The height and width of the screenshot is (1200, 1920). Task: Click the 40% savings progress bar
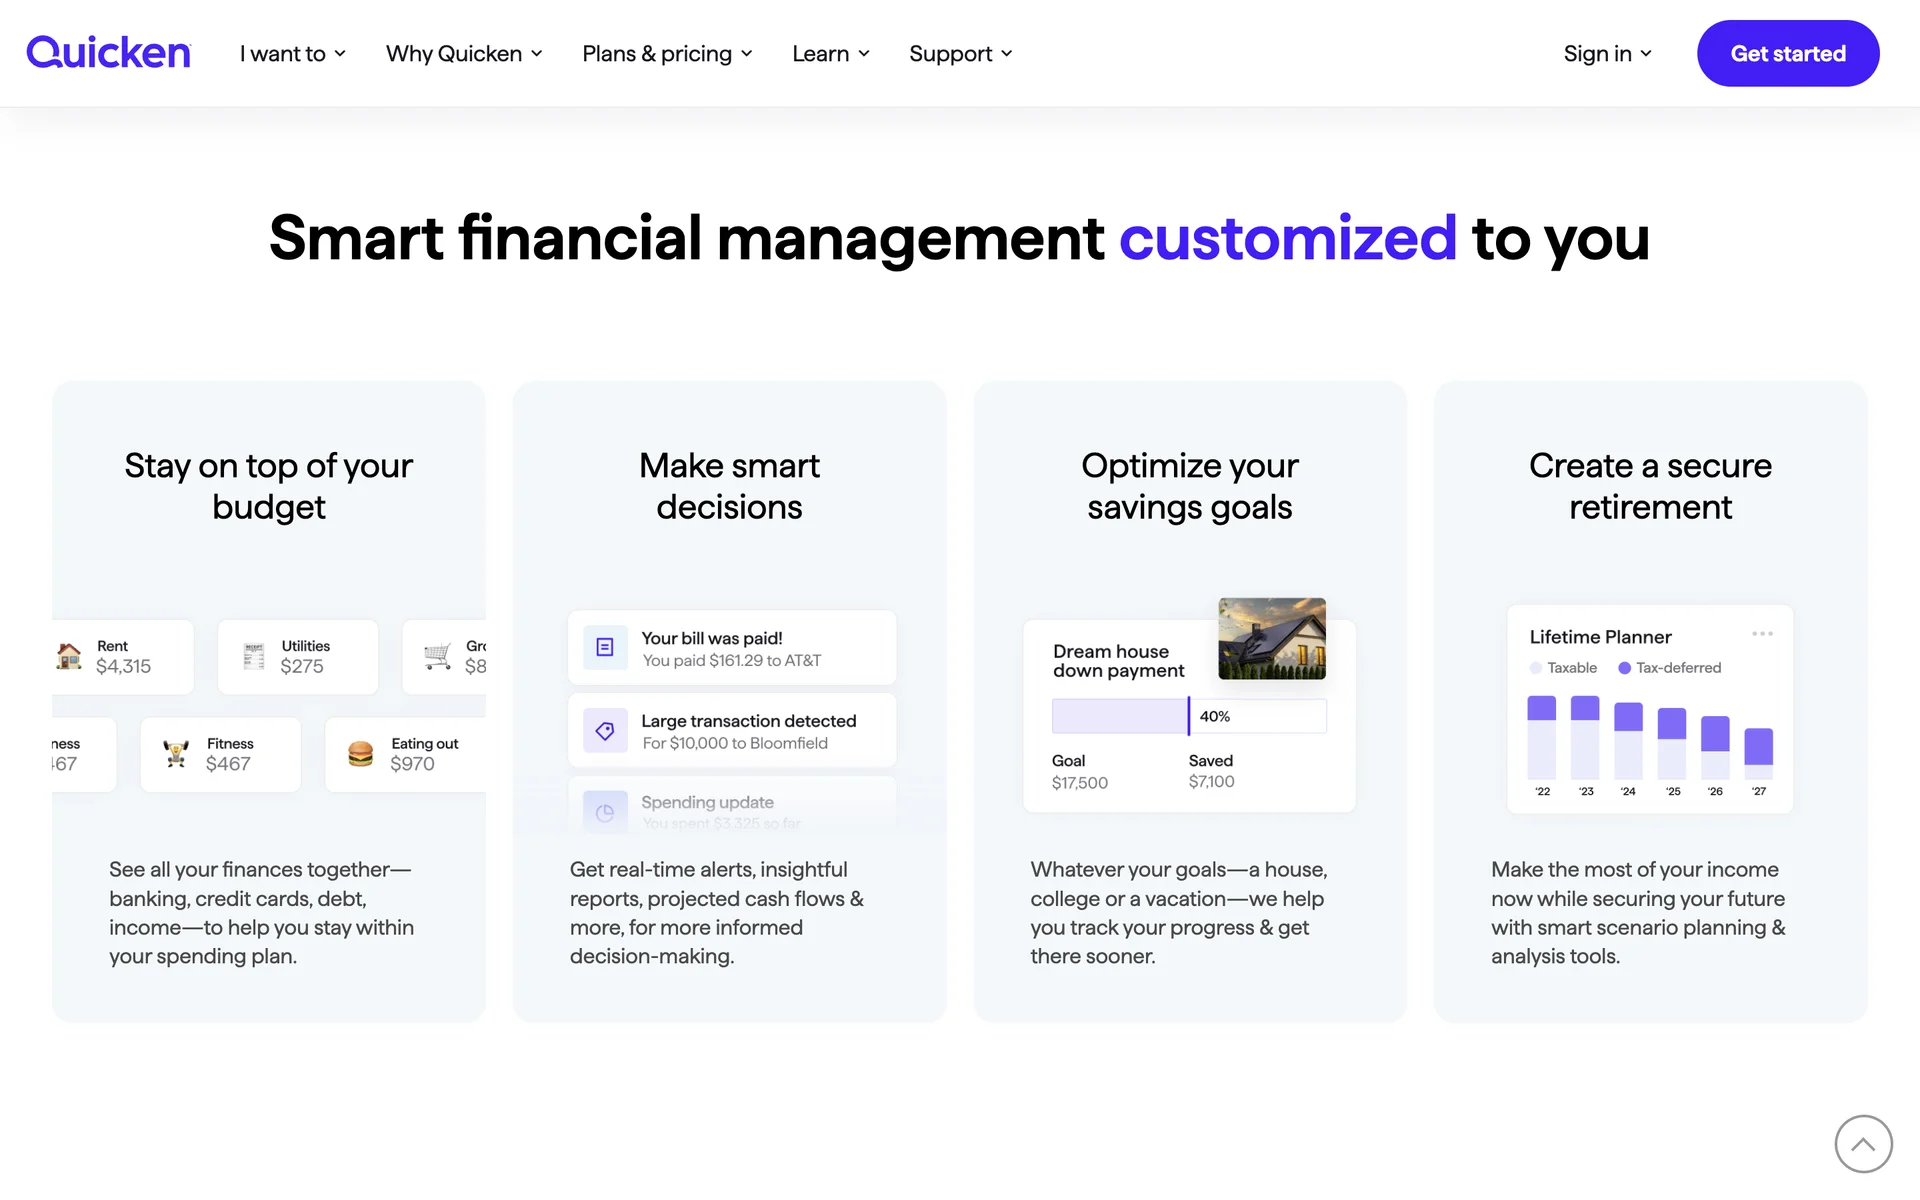pos(1188,716)
